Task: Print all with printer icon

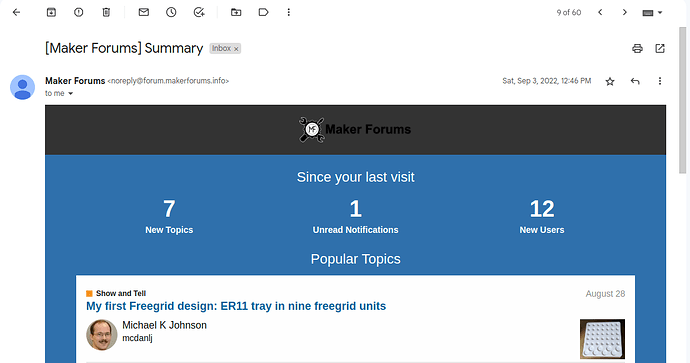Action: (637, 48)
